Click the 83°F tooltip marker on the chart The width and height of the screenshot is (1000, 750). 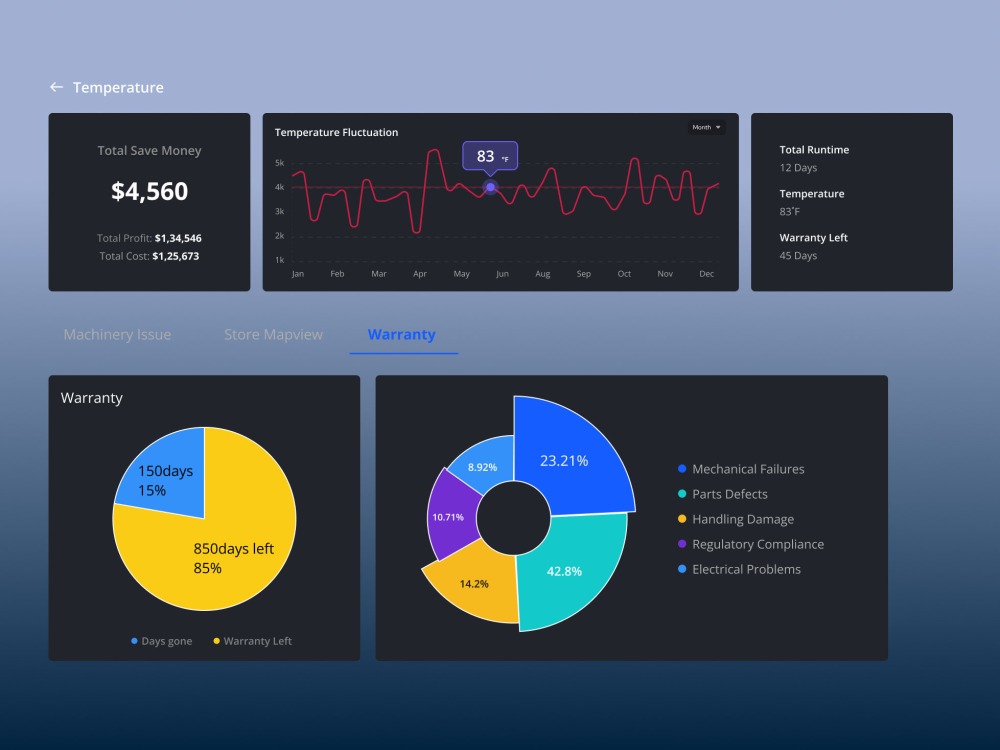point(490,157)
